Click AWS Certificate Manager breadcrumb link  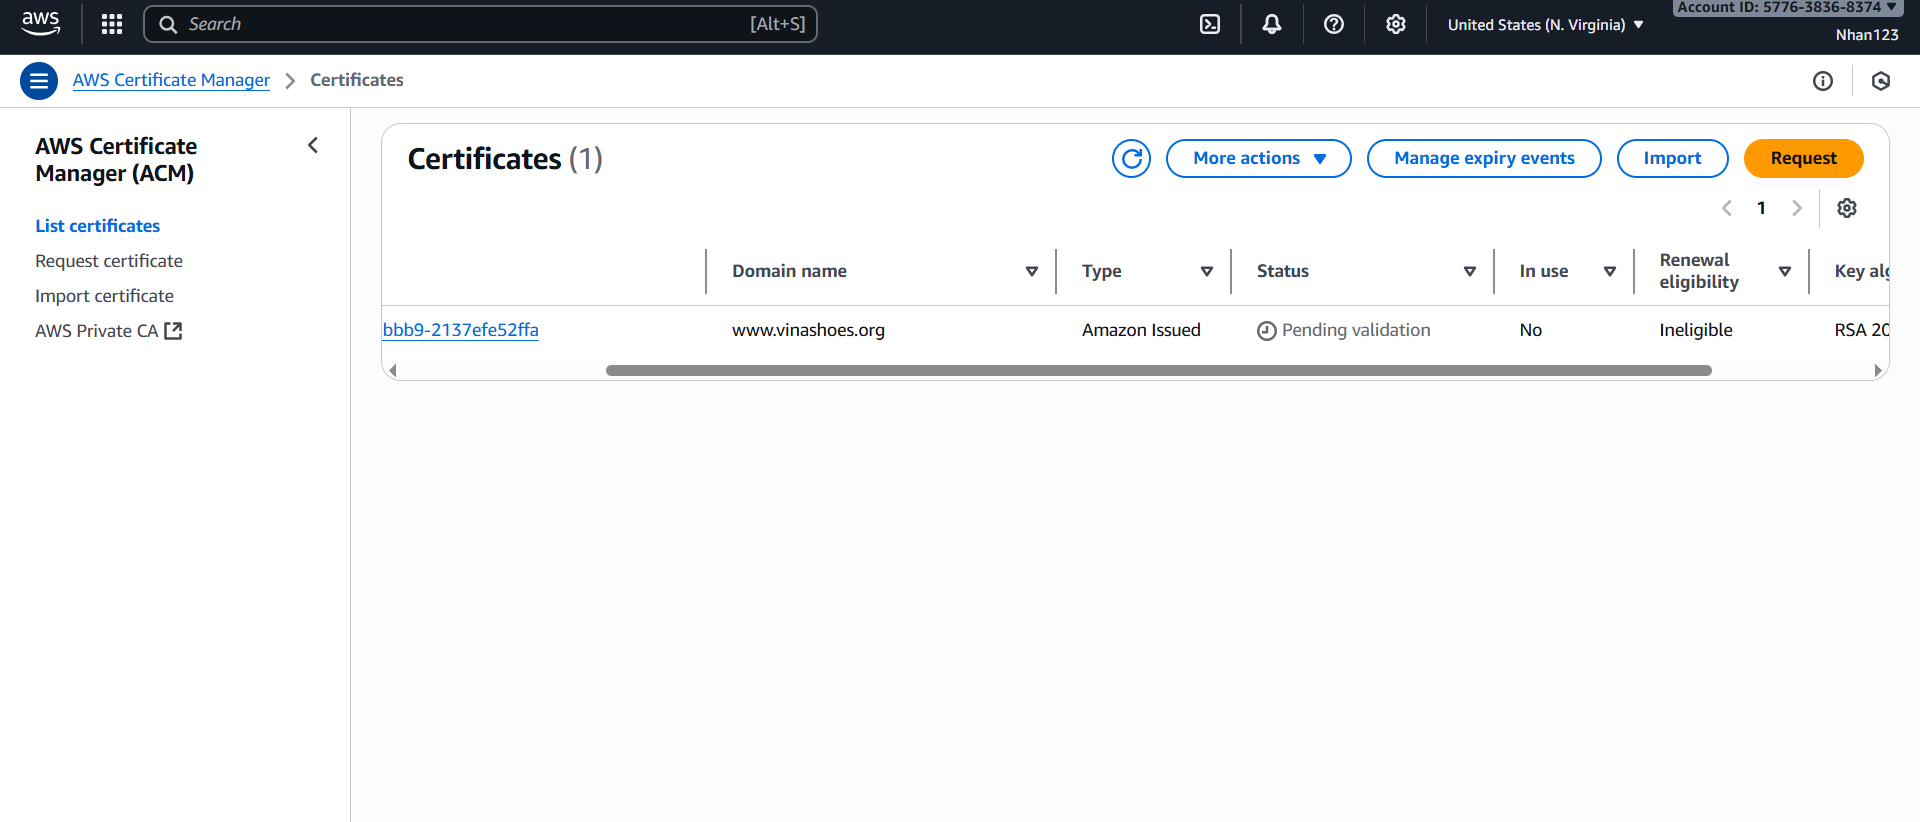tap(171, 80)
